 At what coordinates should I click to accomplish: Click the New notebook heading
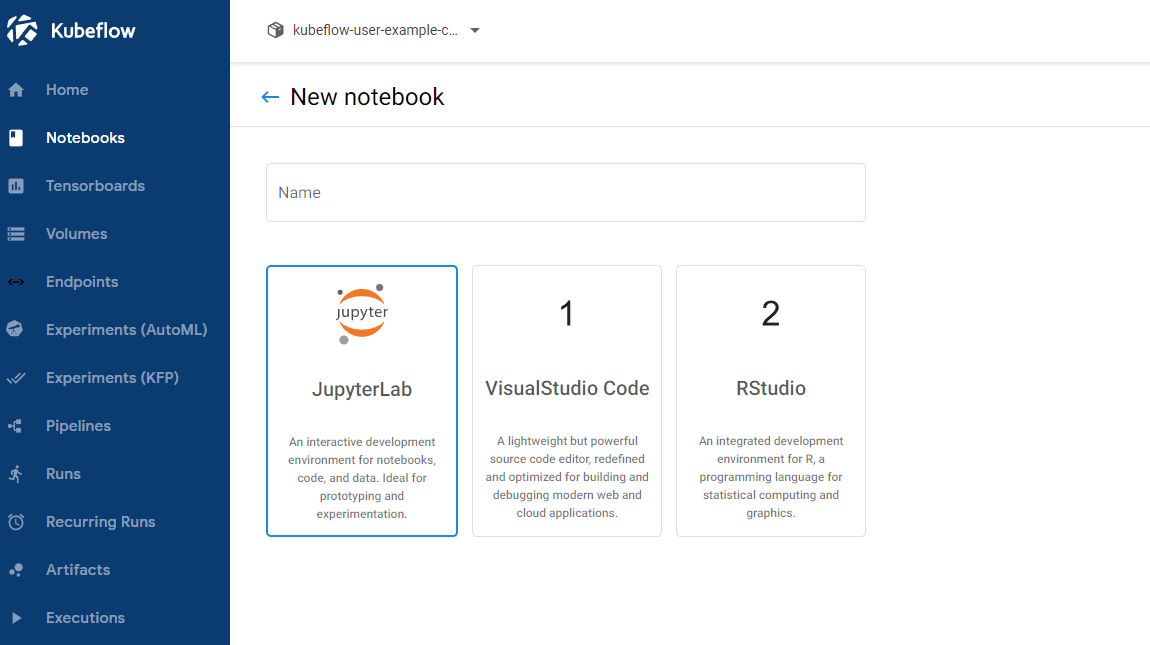click(x=367, y=97)
